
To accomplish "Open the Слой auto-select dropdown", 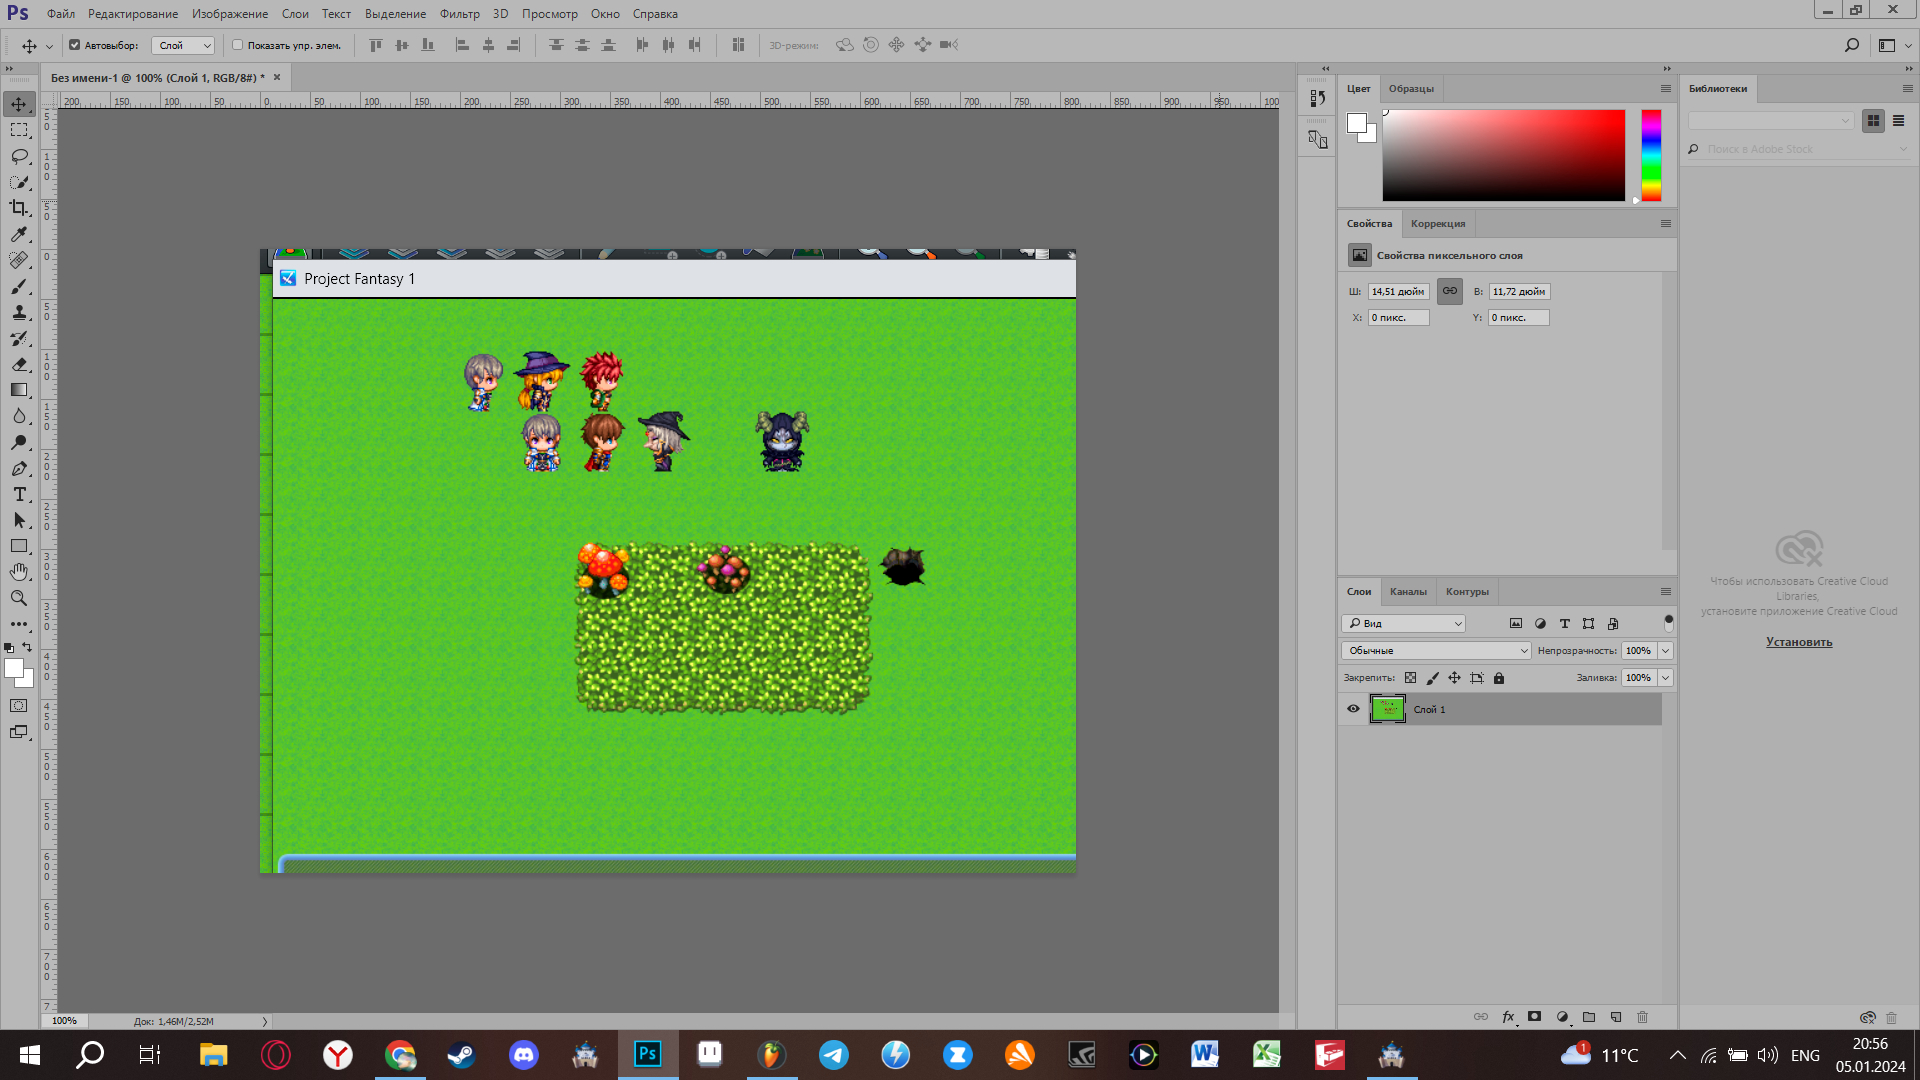I will (183, 45).
